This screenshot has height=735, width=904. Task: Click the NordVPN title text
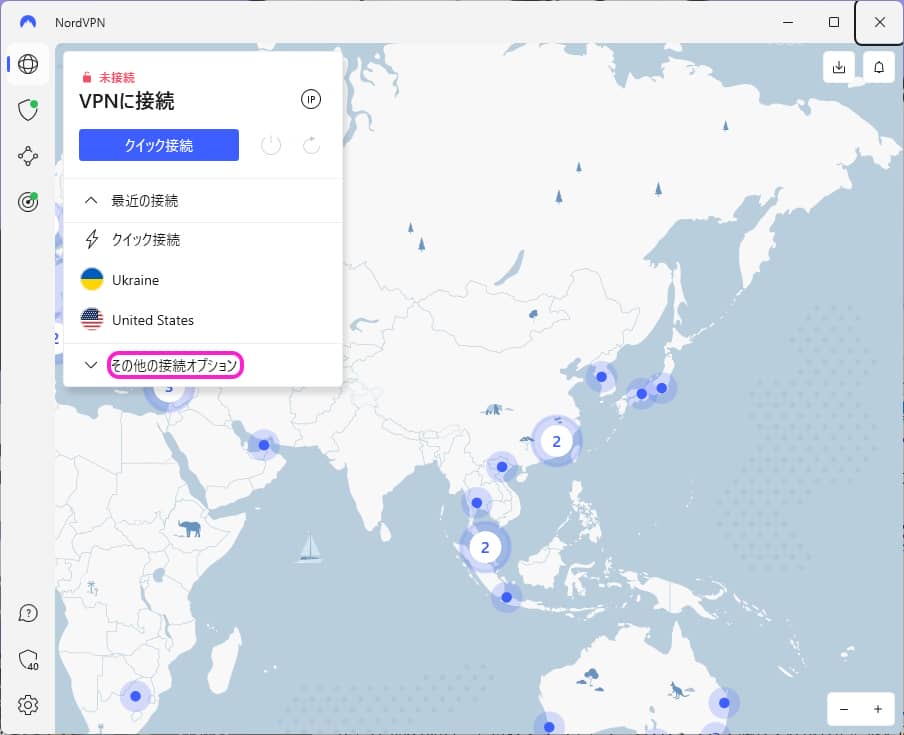80,22
